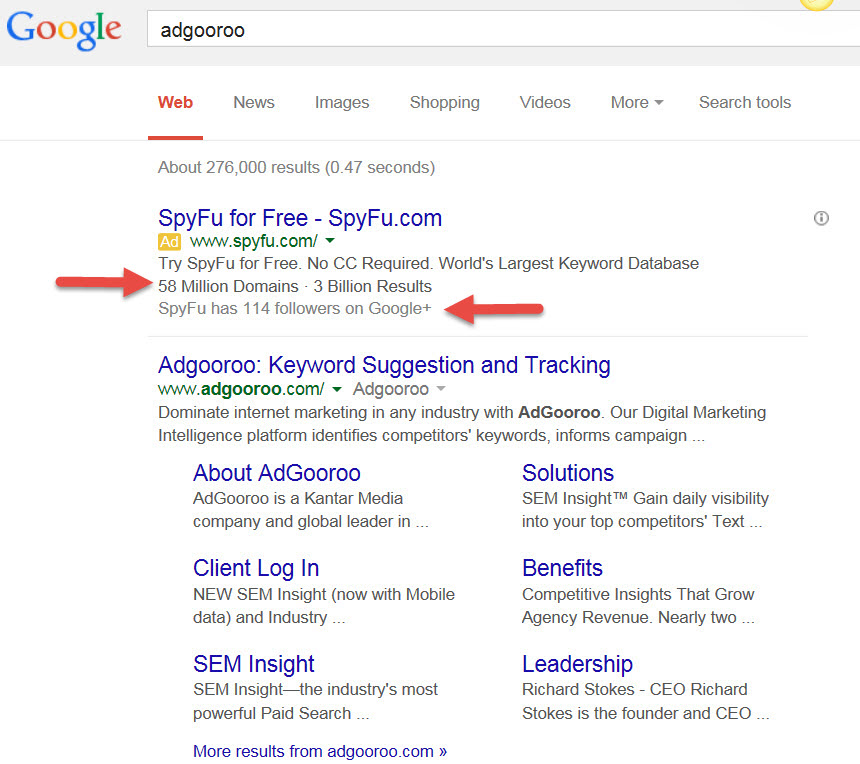Switch to the Videos tab
Screen dimensions: 860x764
coord(544,102)
